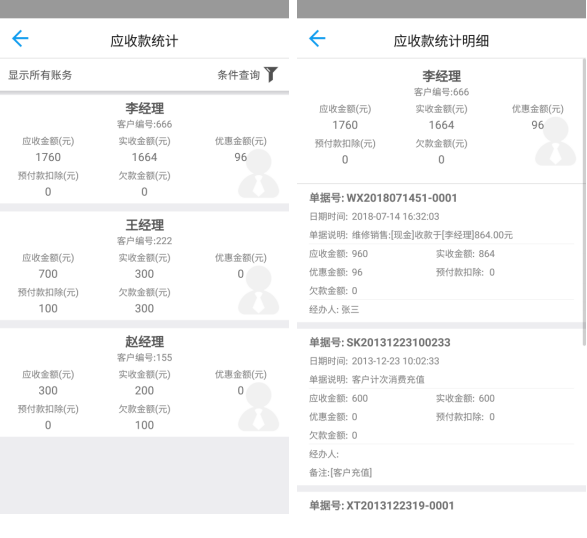The width and height of the screenshot is (587, 538).
Task: Tap 赵经理 avatar icon
Action: [x=259, y=407]
